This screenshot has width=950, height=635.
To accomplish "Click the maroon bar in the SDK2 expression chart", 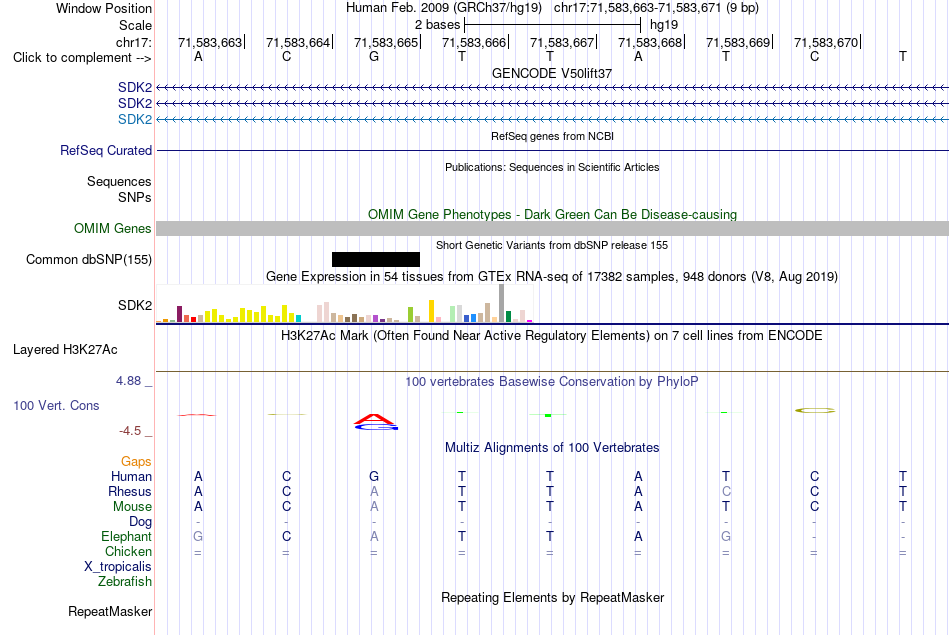I will [179, 314].
